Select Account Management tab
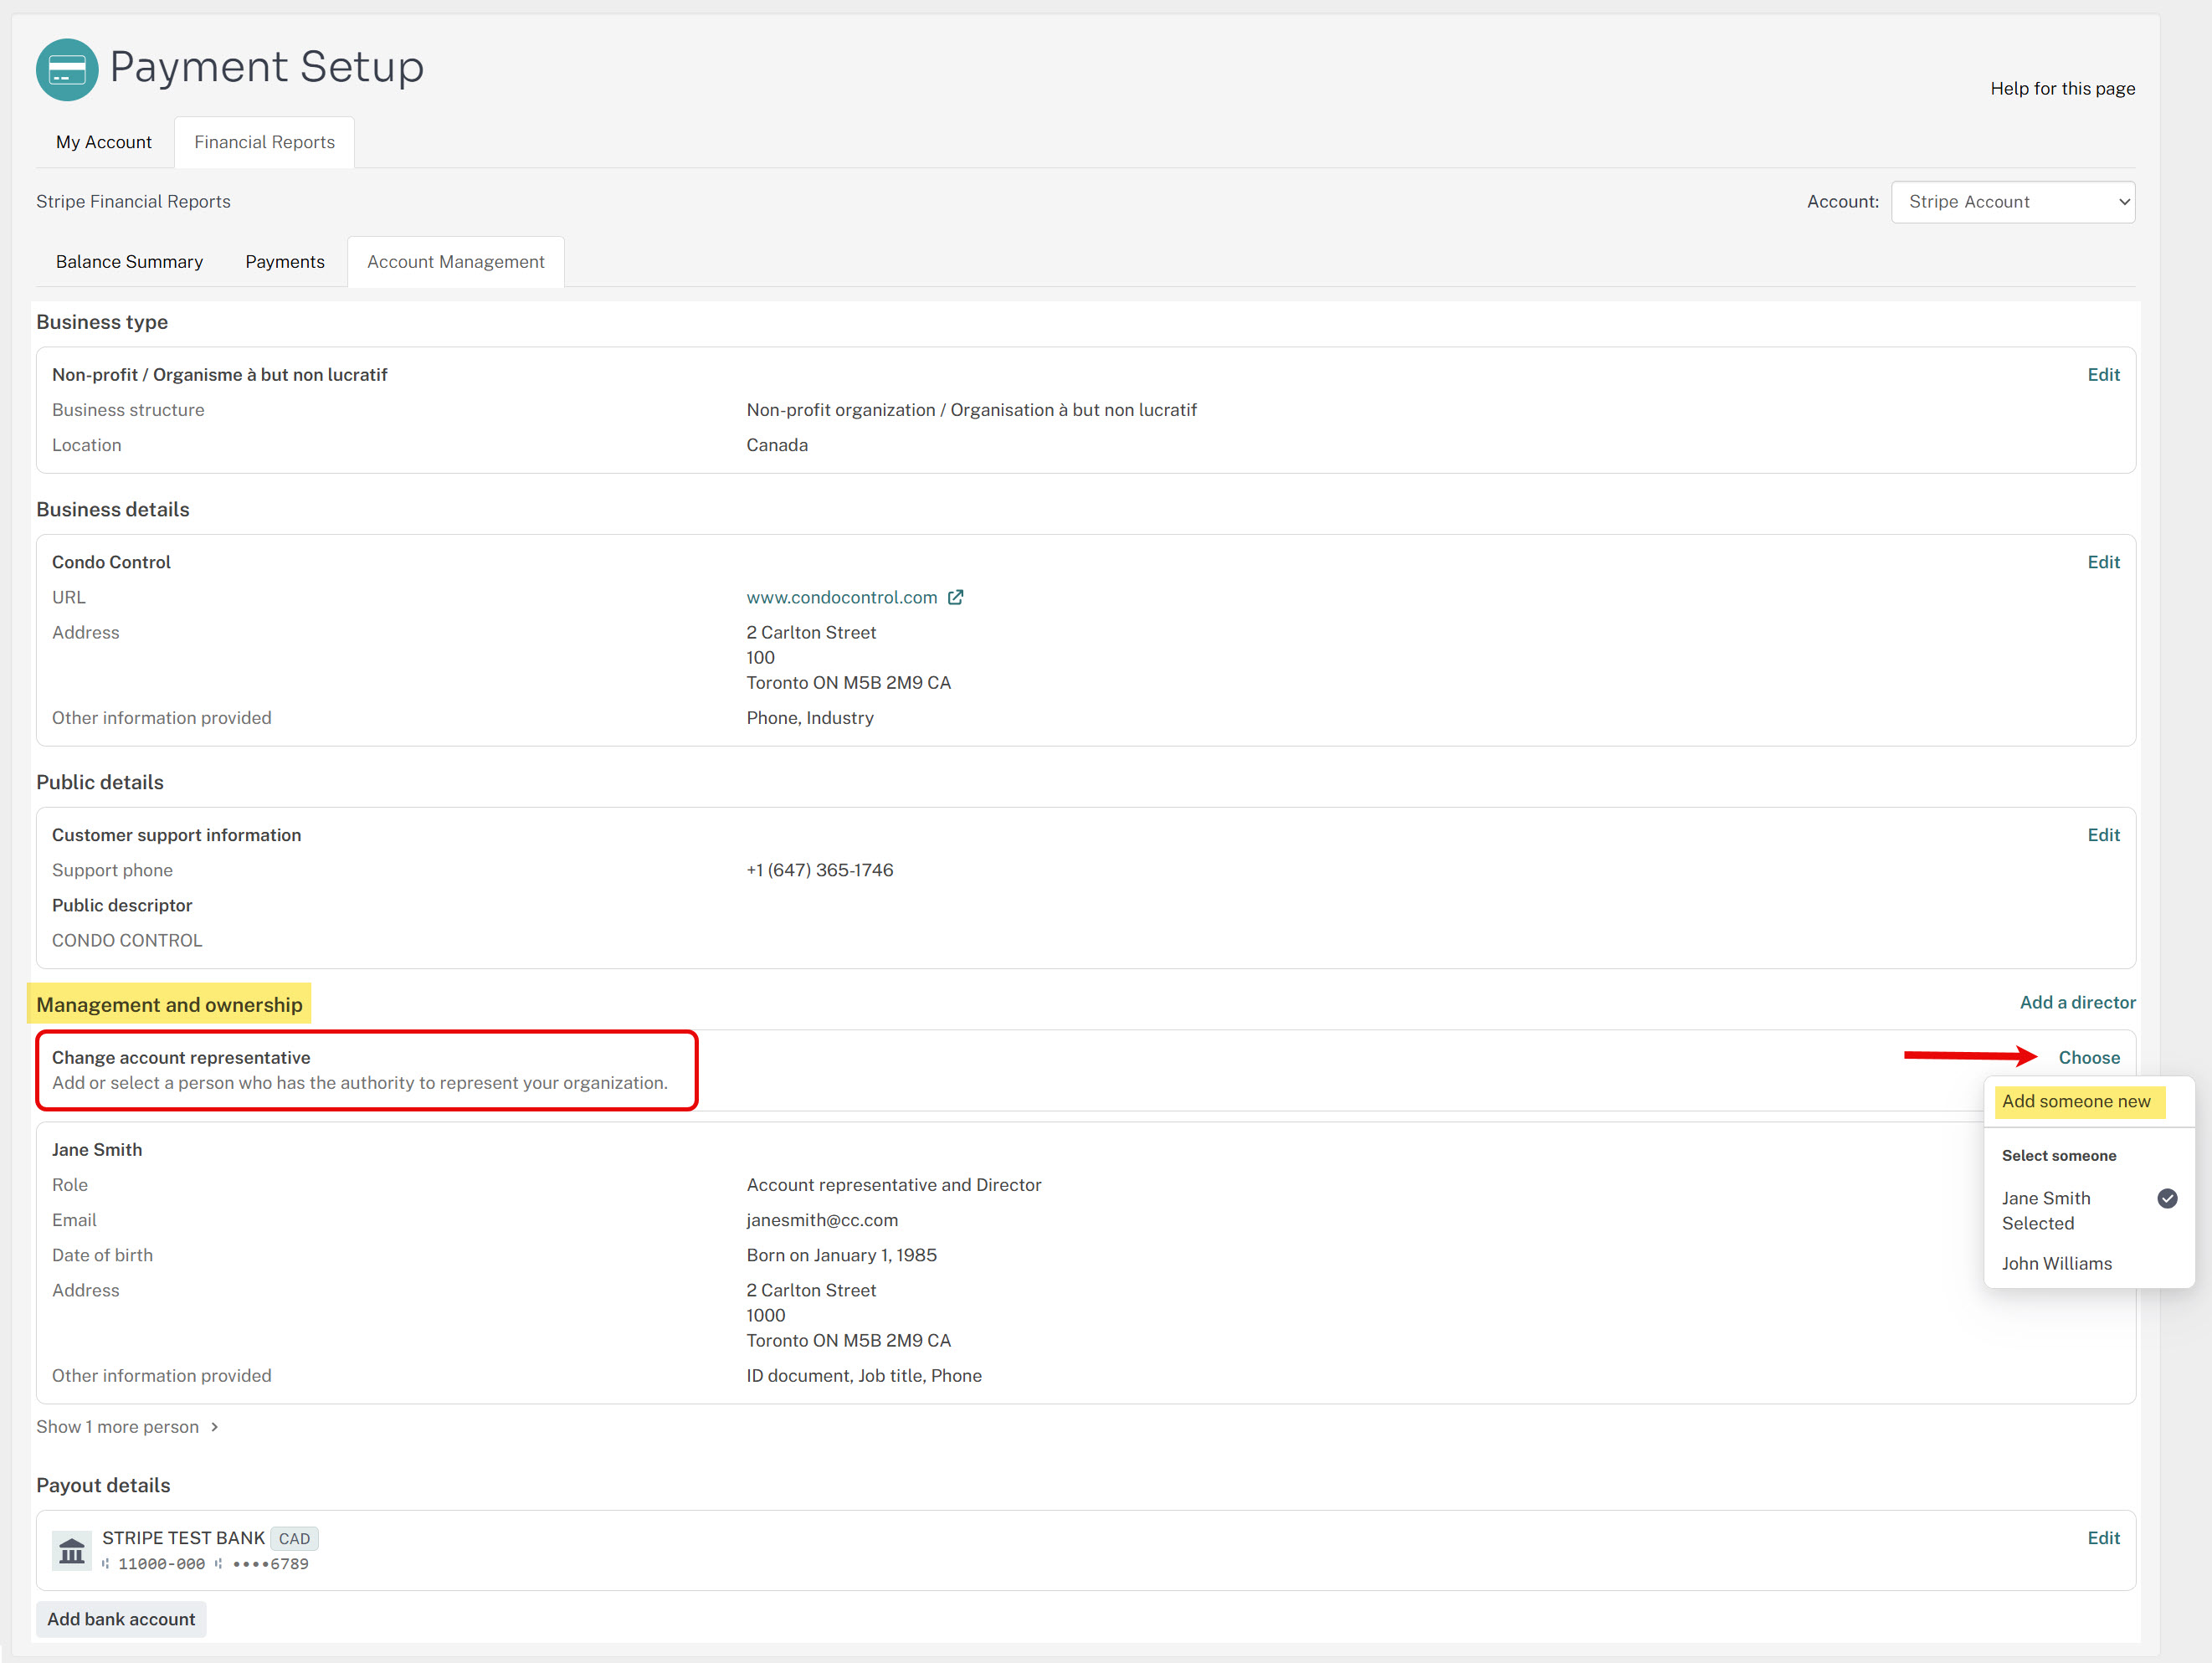2212x1663 pixels. point(455,262)
